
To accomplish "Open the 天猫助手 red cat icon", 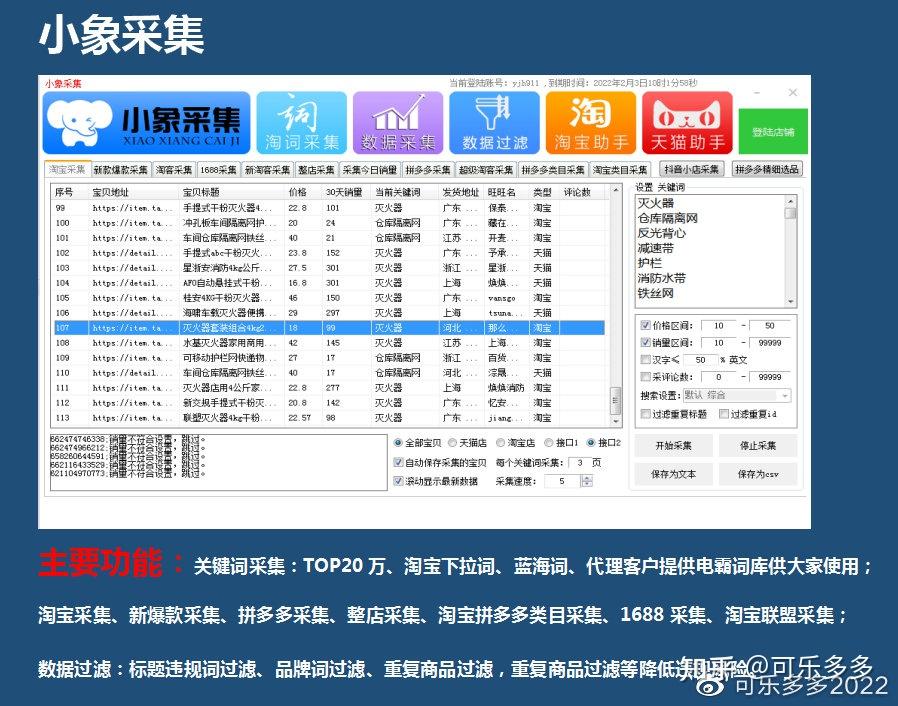I will pyautogui.click(x=687, y=123).
